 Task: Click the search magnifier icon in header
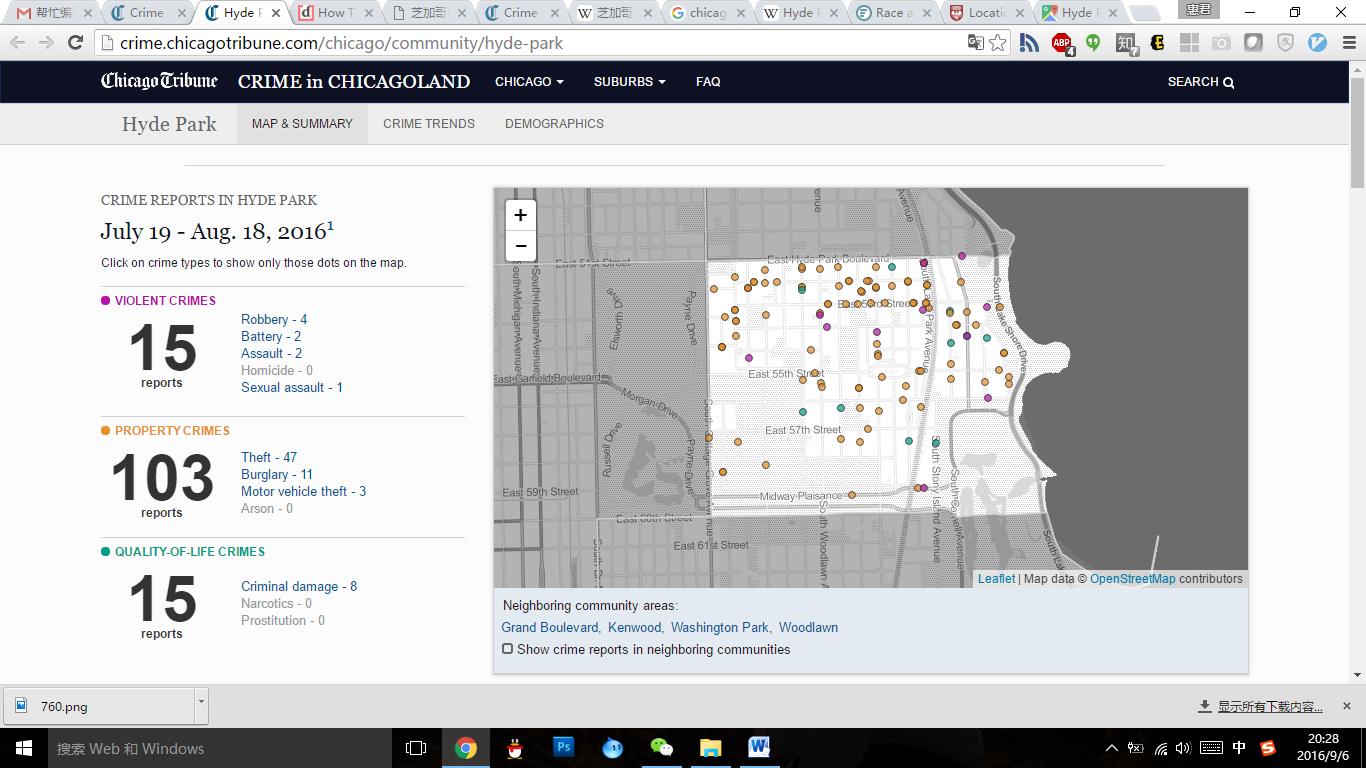pyautogui.click(x=1229, y=83)
